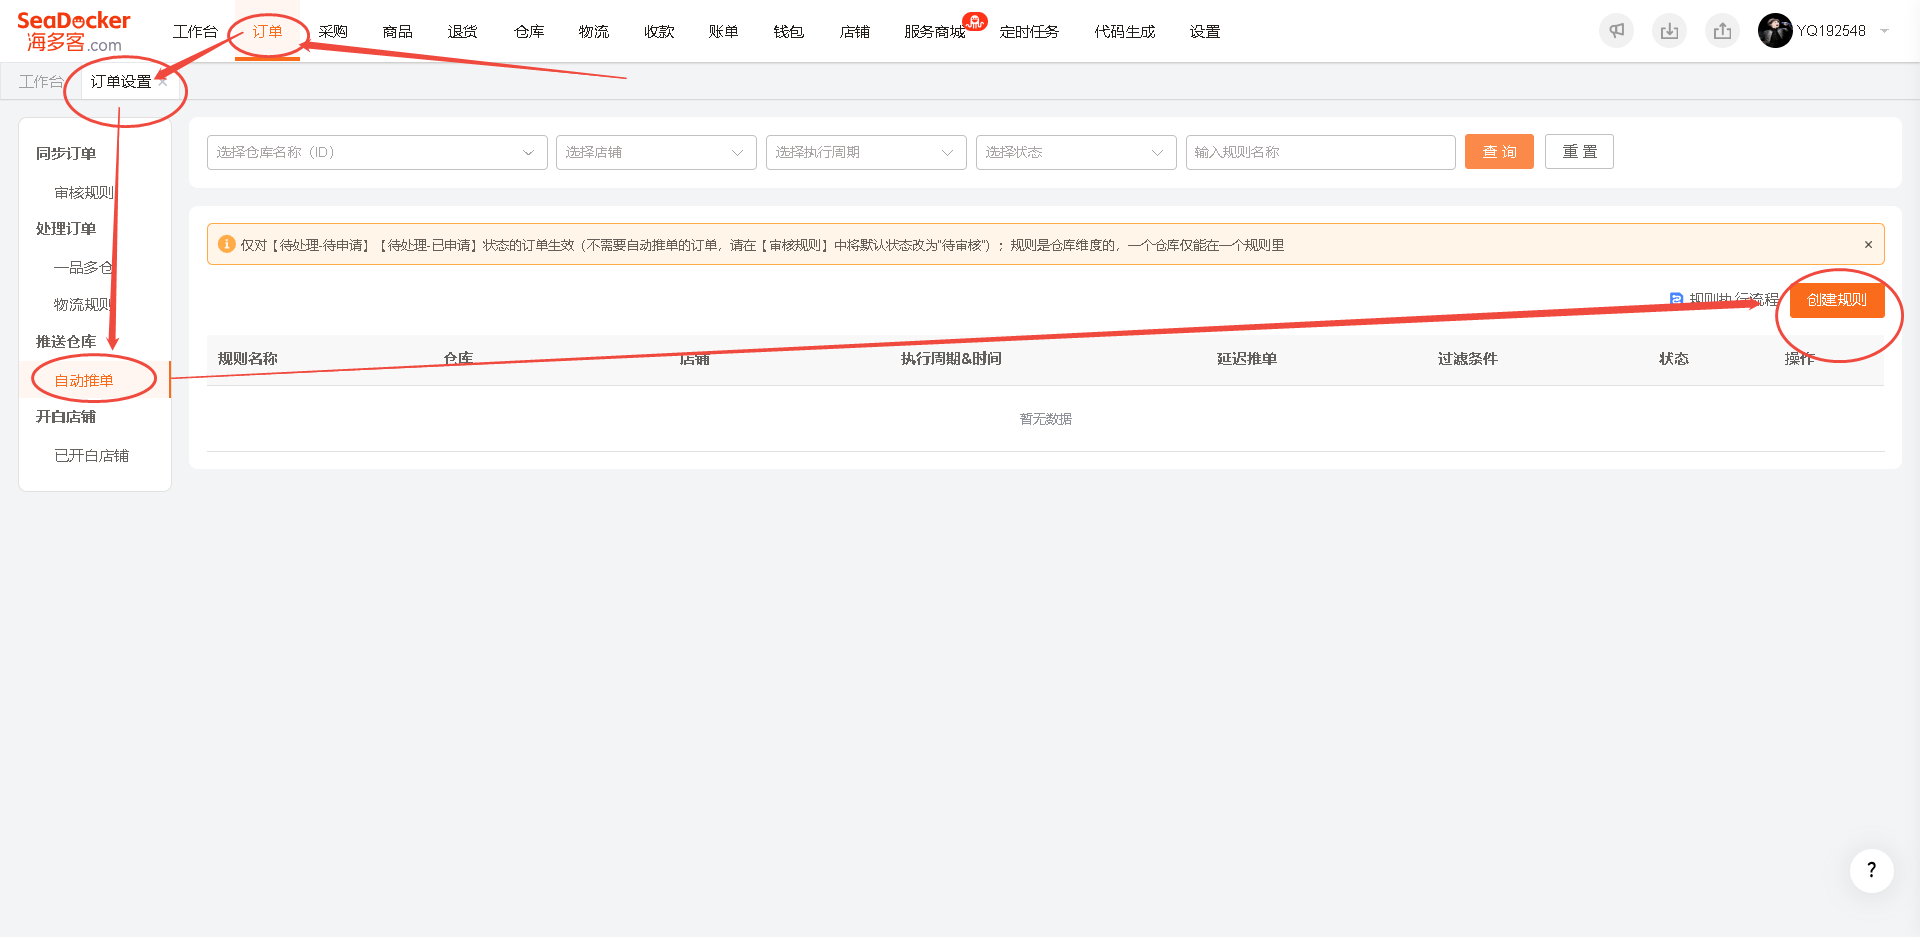Open the 定时任务 top menu

coord(1029,32)
